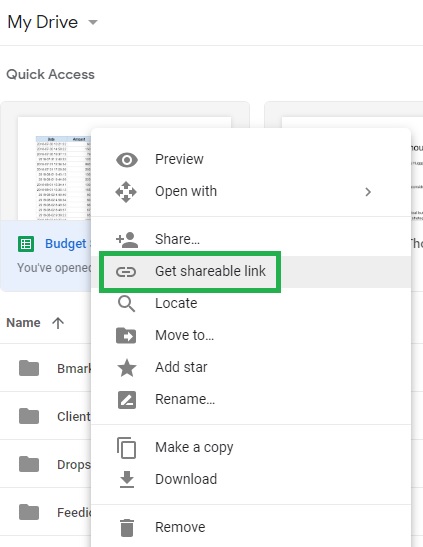
Task: Click the Name column header
Action: [x=23, y=323]
